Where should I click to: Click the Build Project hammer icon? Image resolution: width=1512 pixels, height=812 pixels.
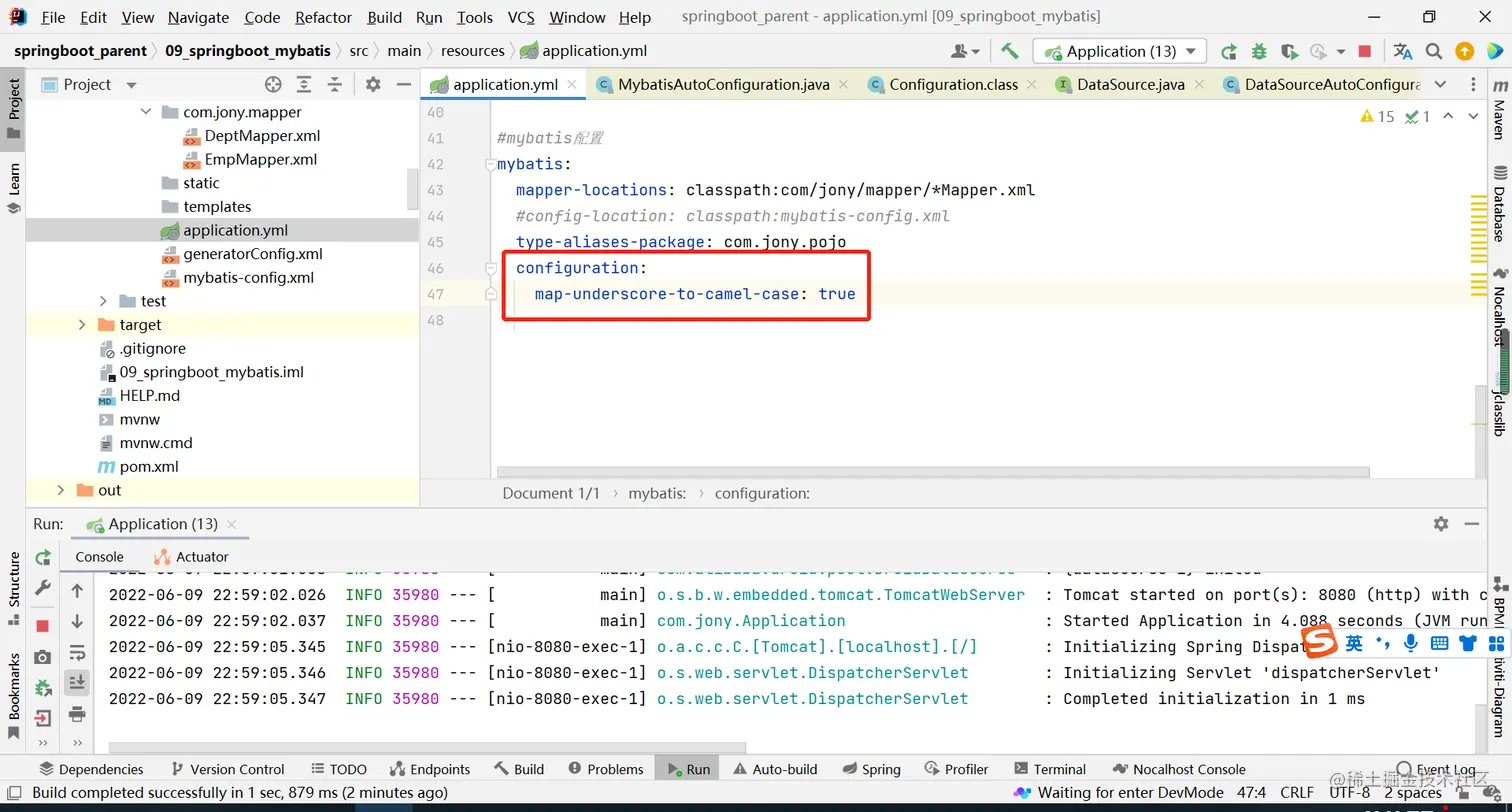click(x=1009, y=51)
